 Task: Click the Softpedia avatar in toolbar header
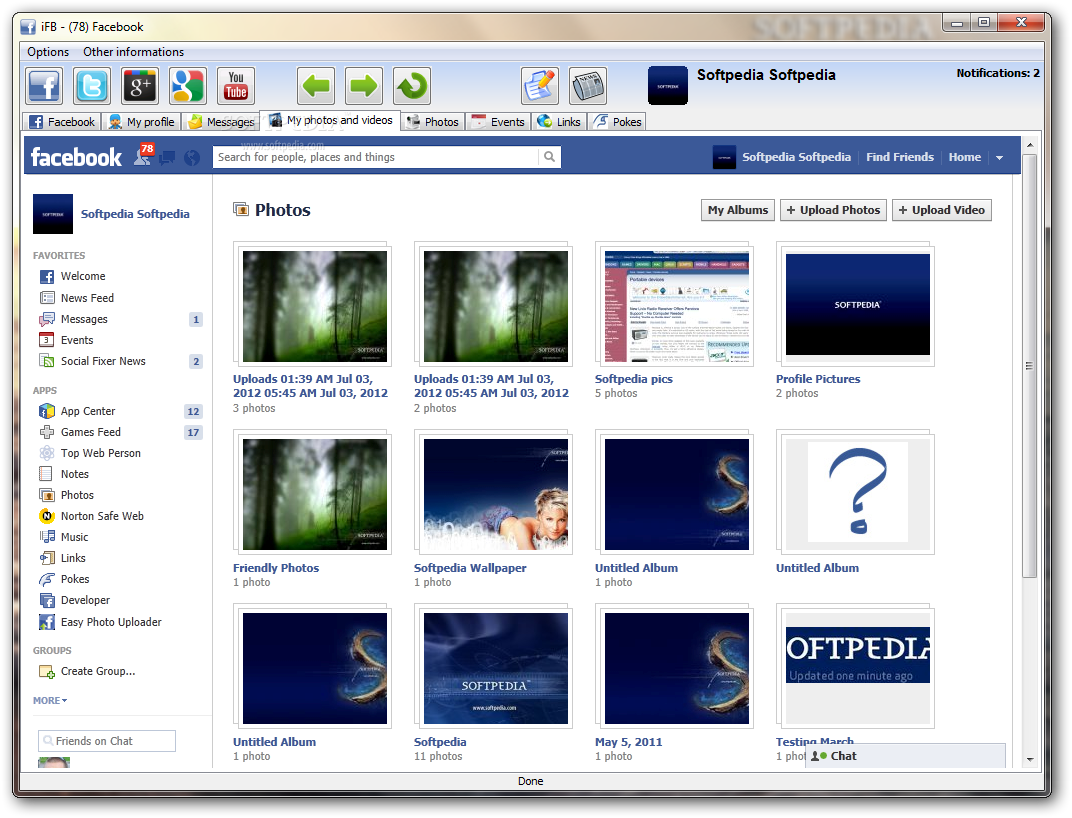667,85
